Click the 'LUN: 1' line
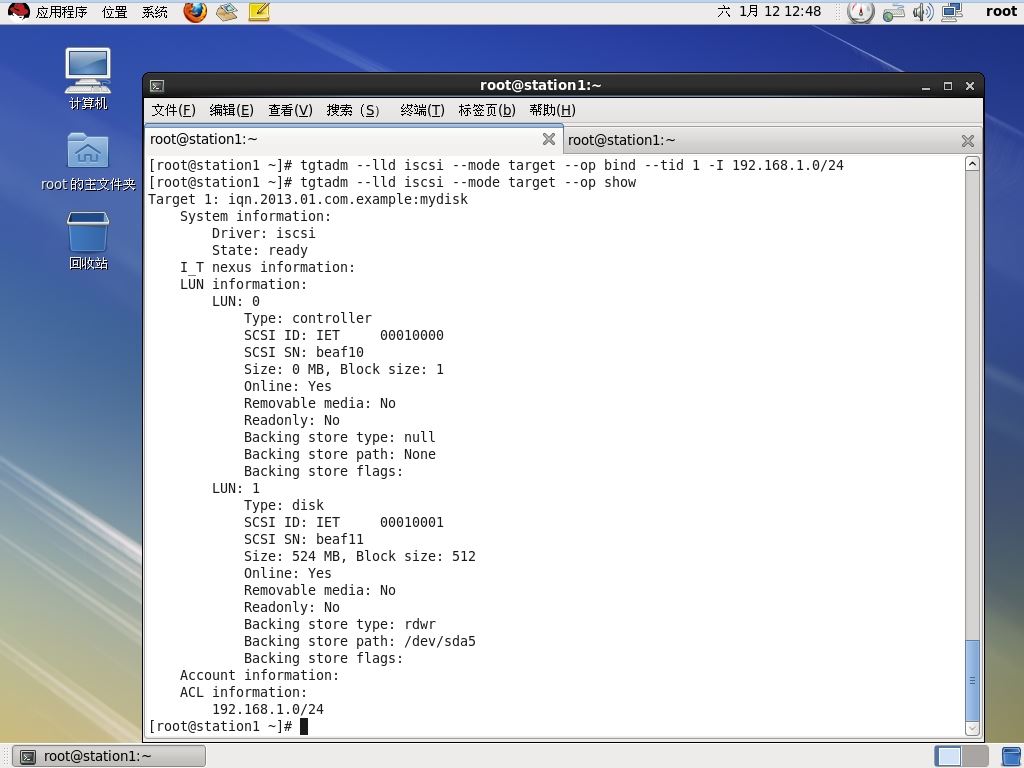Image resolution: width=1024 pixels, height=768 pixels. click(236, 488)
